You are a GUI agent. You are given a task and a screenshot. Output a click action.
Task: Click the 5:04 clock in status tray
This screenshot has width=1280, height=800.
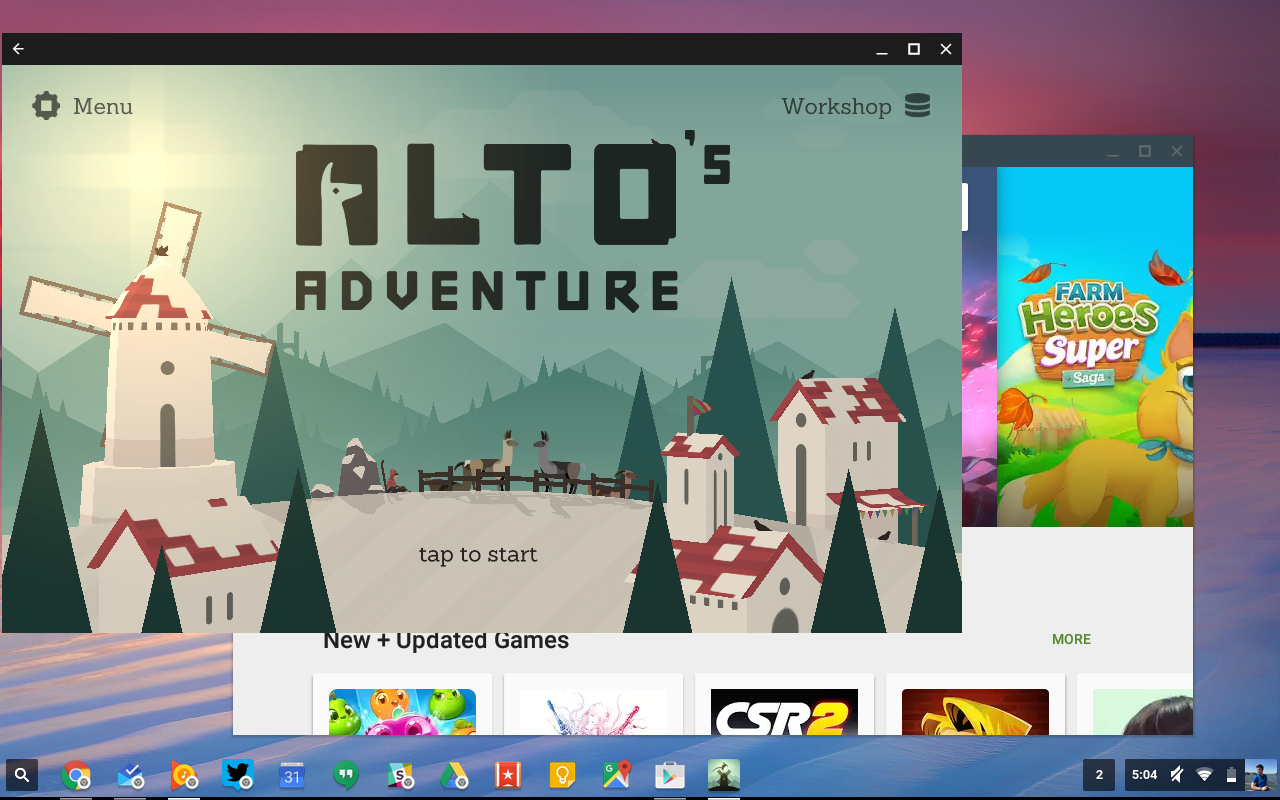1144,775
